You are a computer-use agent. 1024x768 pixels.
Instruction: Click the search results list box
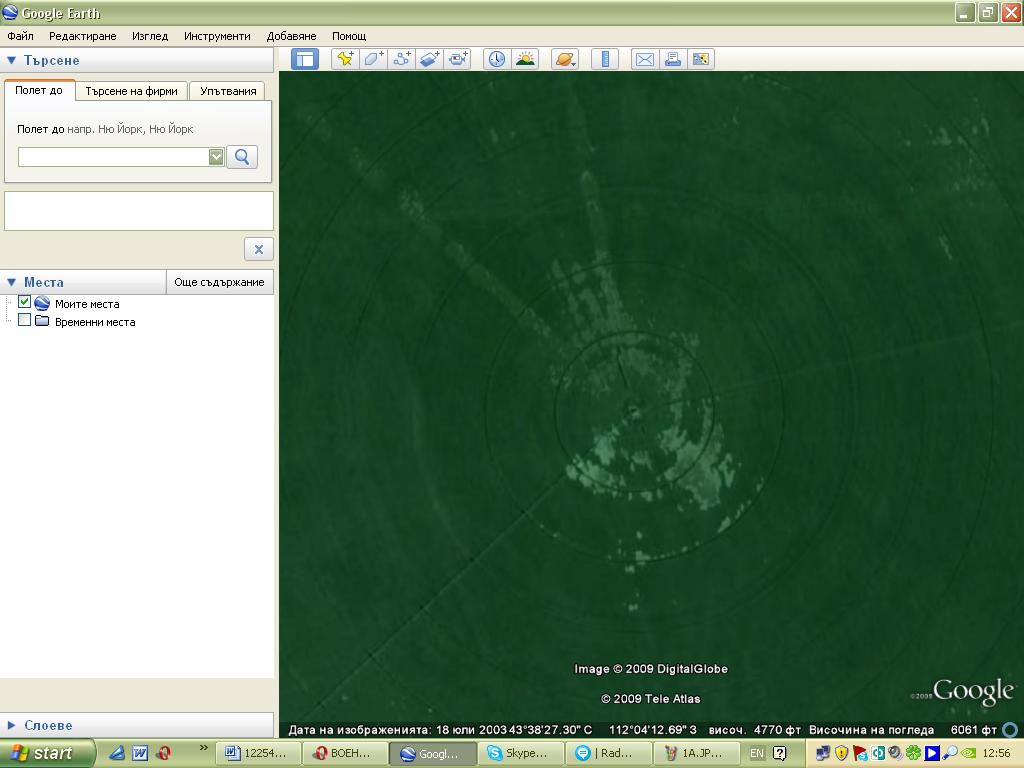click(x=138, y=211)
